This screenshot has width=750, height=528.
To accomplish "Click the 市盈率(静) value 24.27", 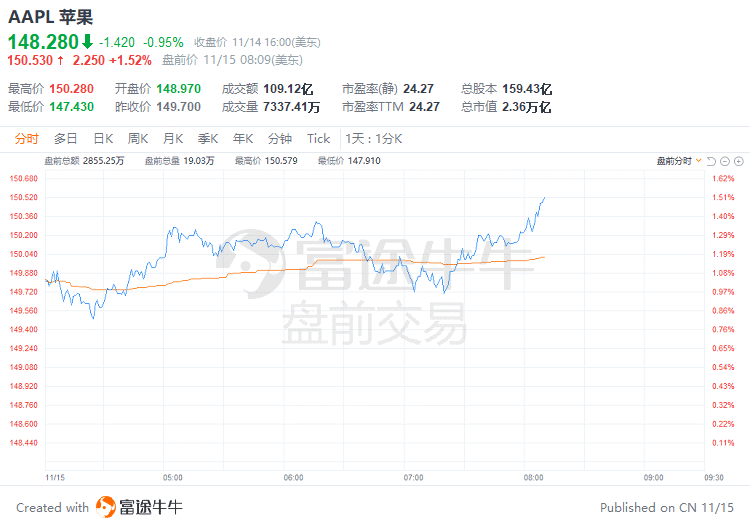I will pos(419,89).
